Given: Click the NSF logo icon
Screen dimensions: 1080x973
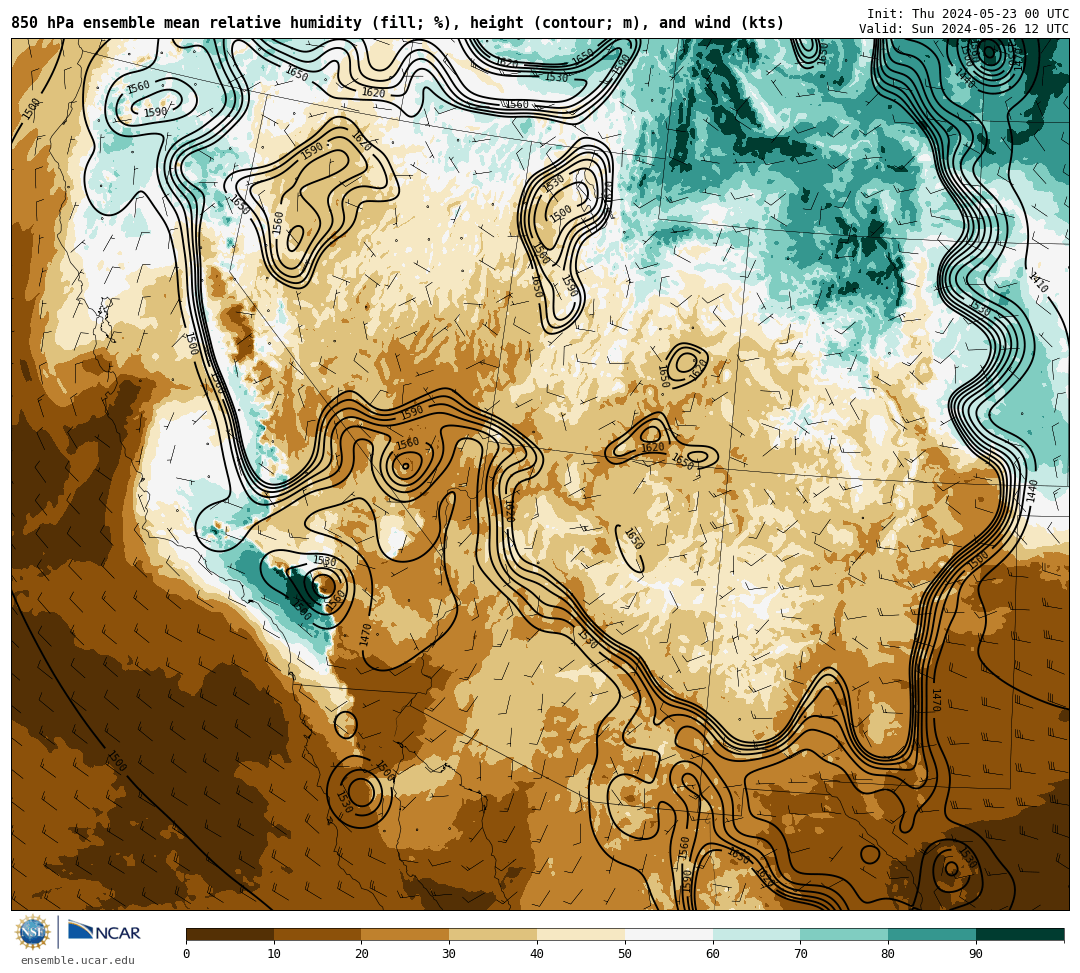Looking at the screenshot, I should pos(33,933).
